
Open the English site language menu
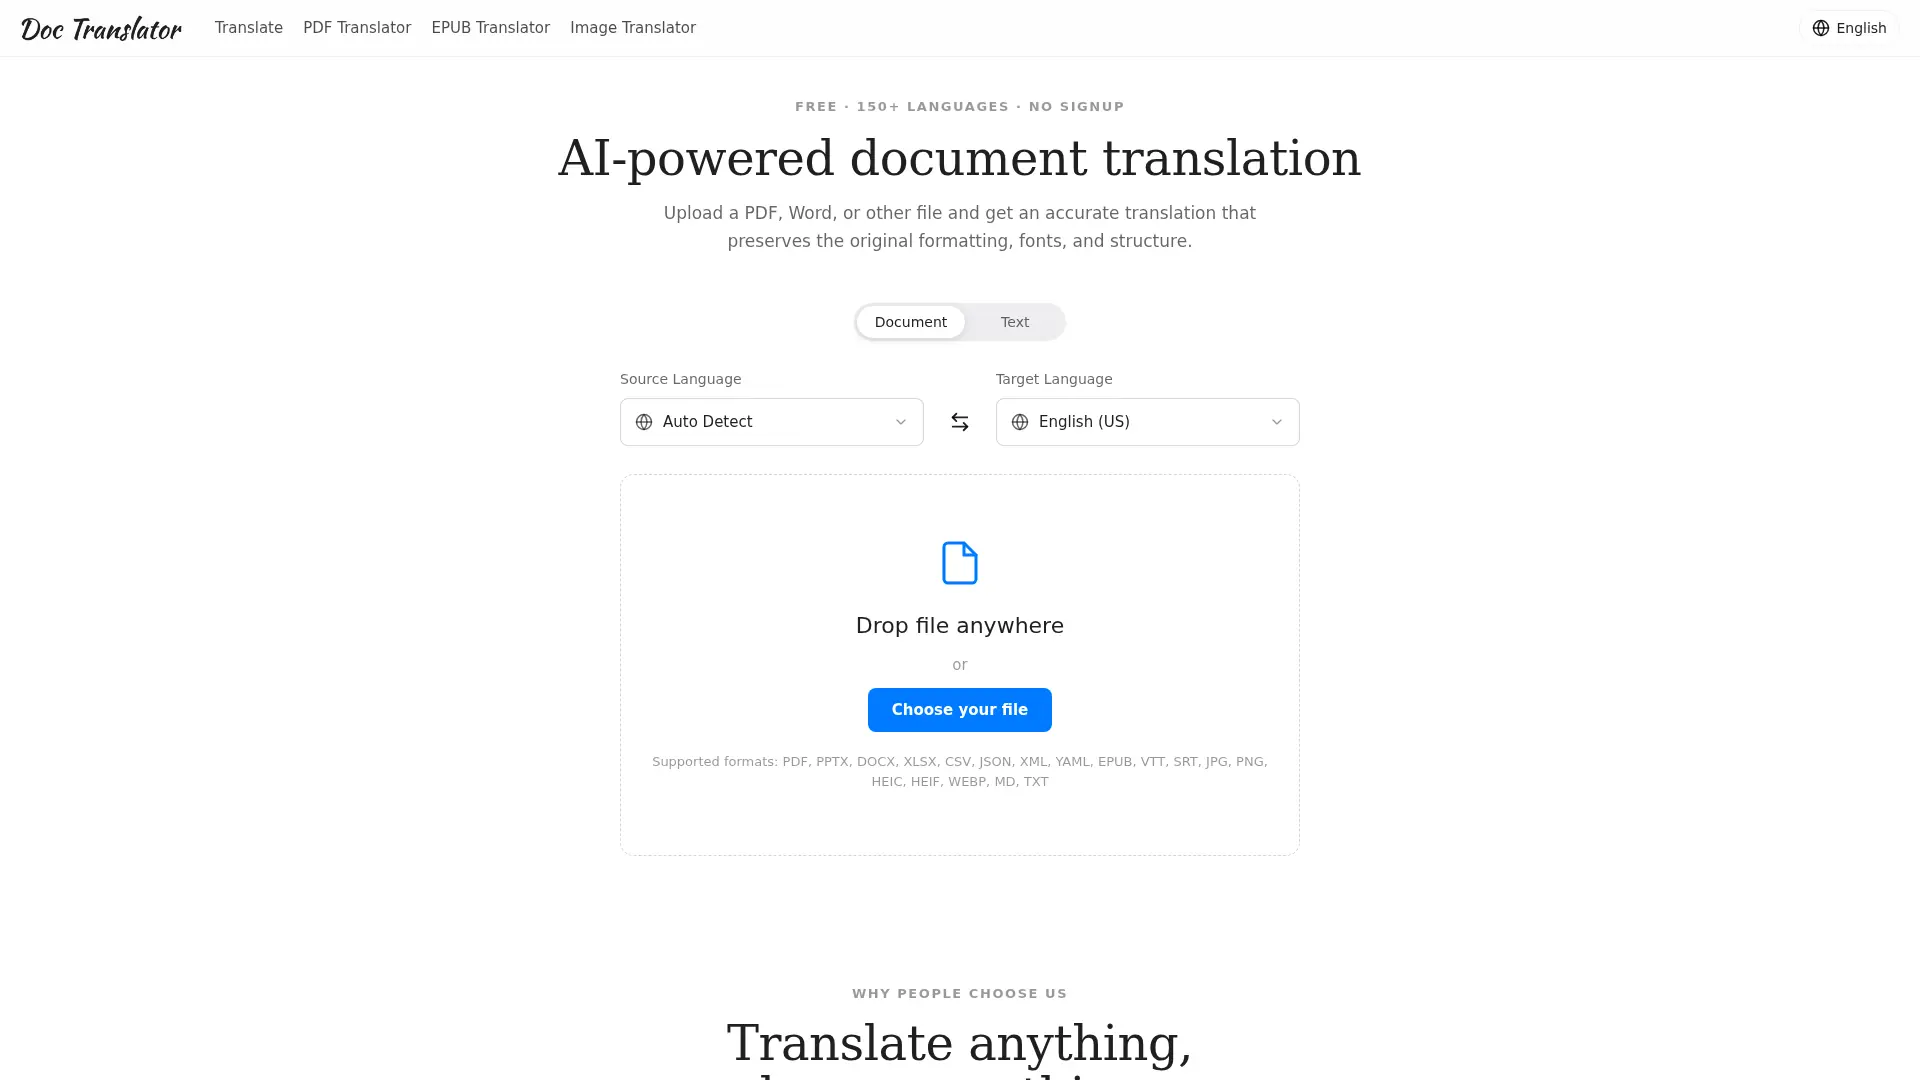point(1849,28)
